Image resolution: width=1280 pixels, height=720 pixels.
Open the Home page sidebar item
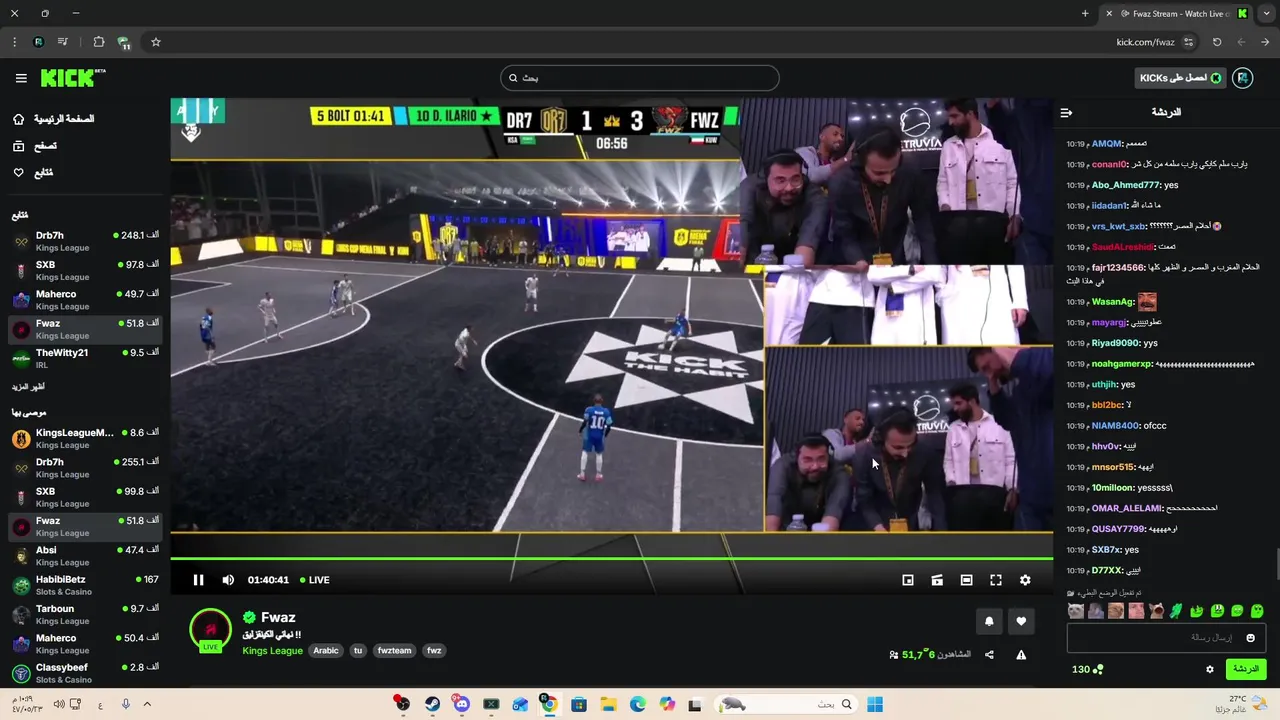pos(85,119)
